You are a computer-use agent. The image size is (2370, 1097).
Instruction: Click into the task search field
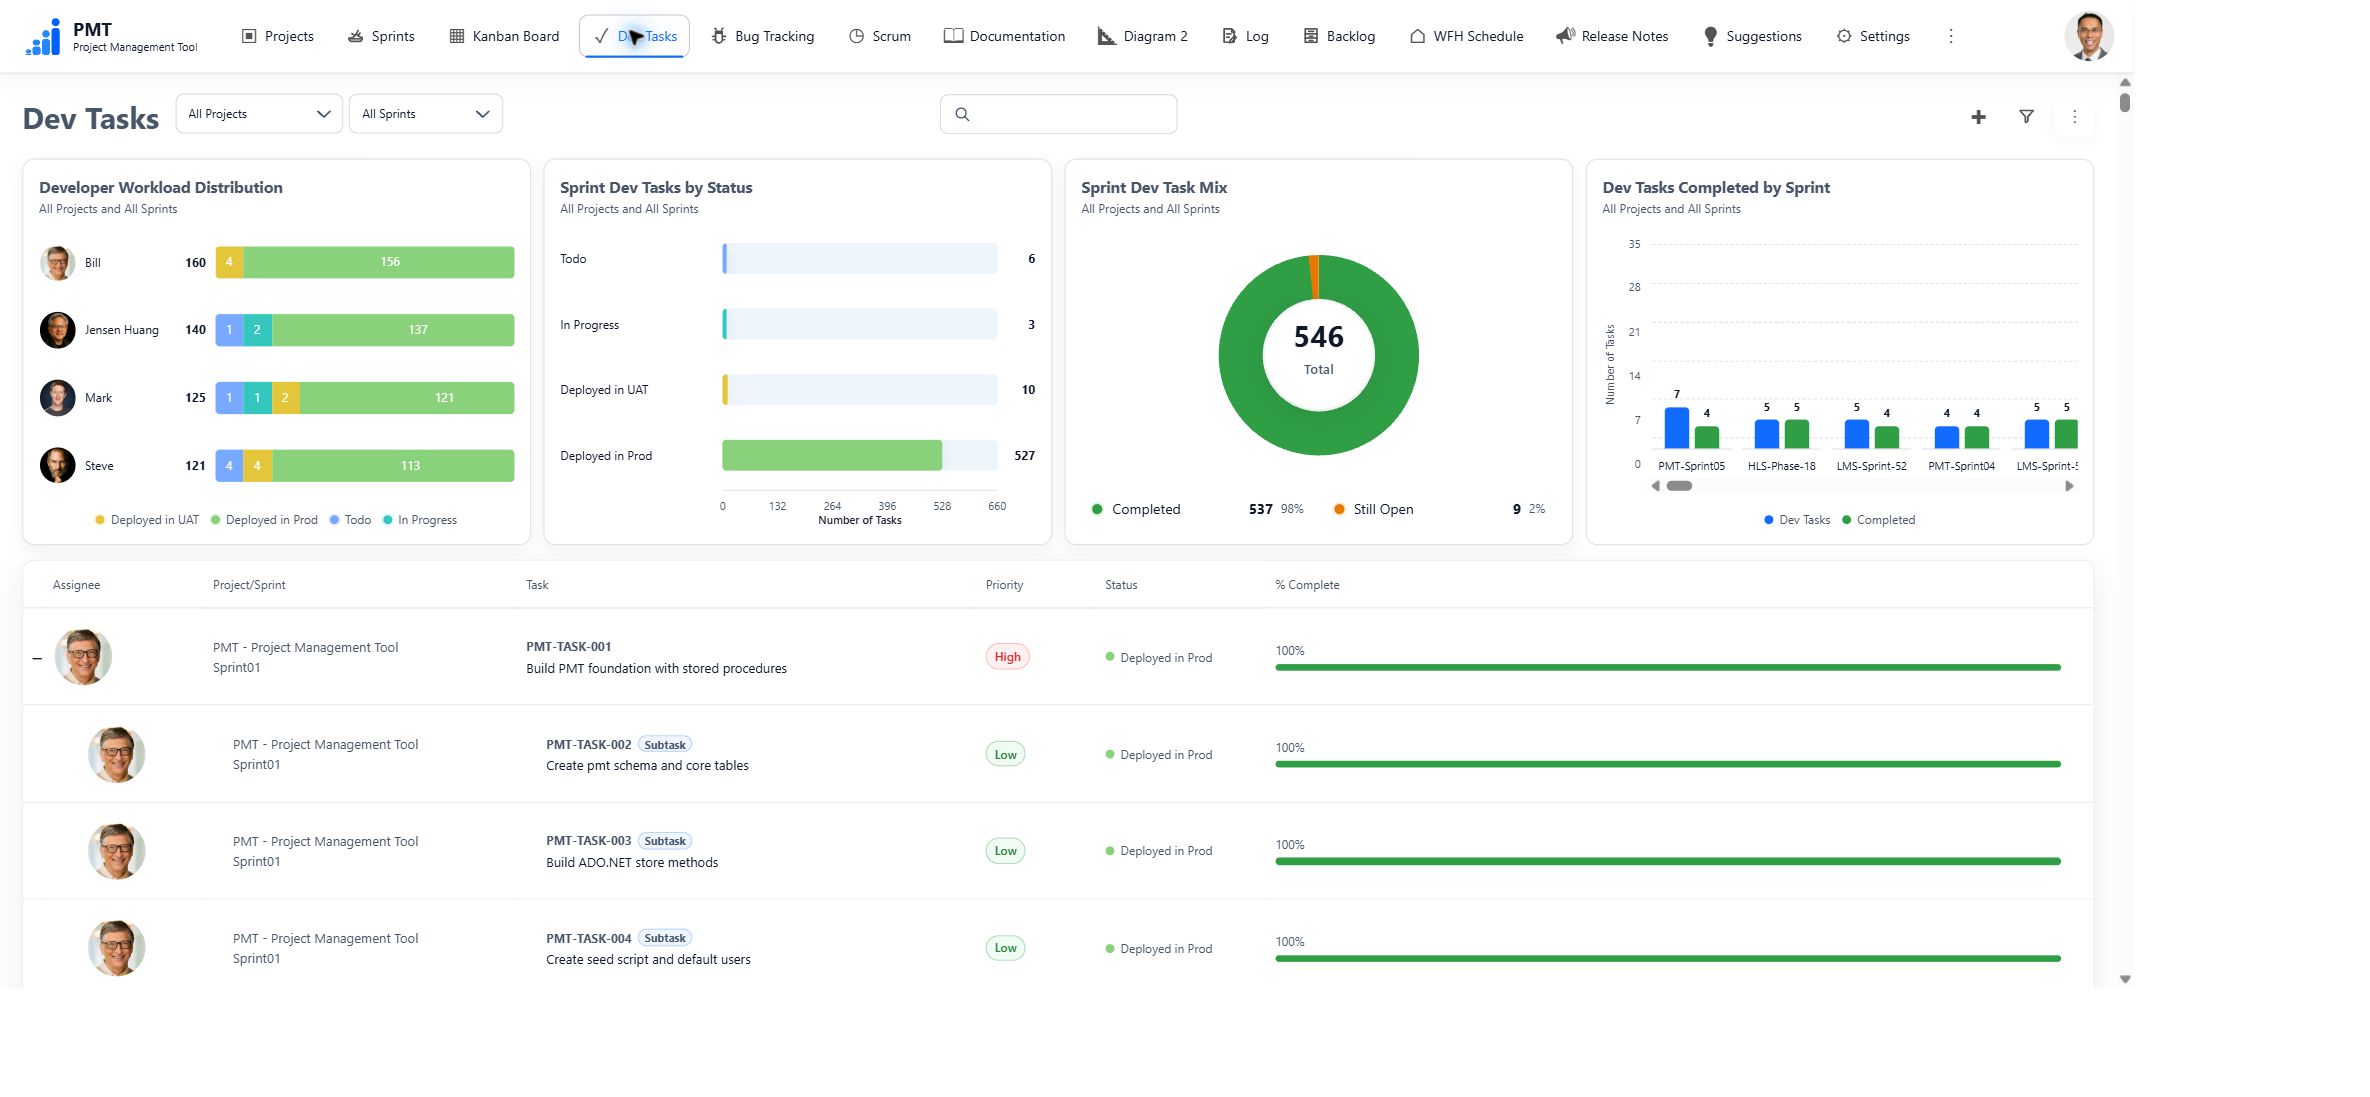[1058, 114]
